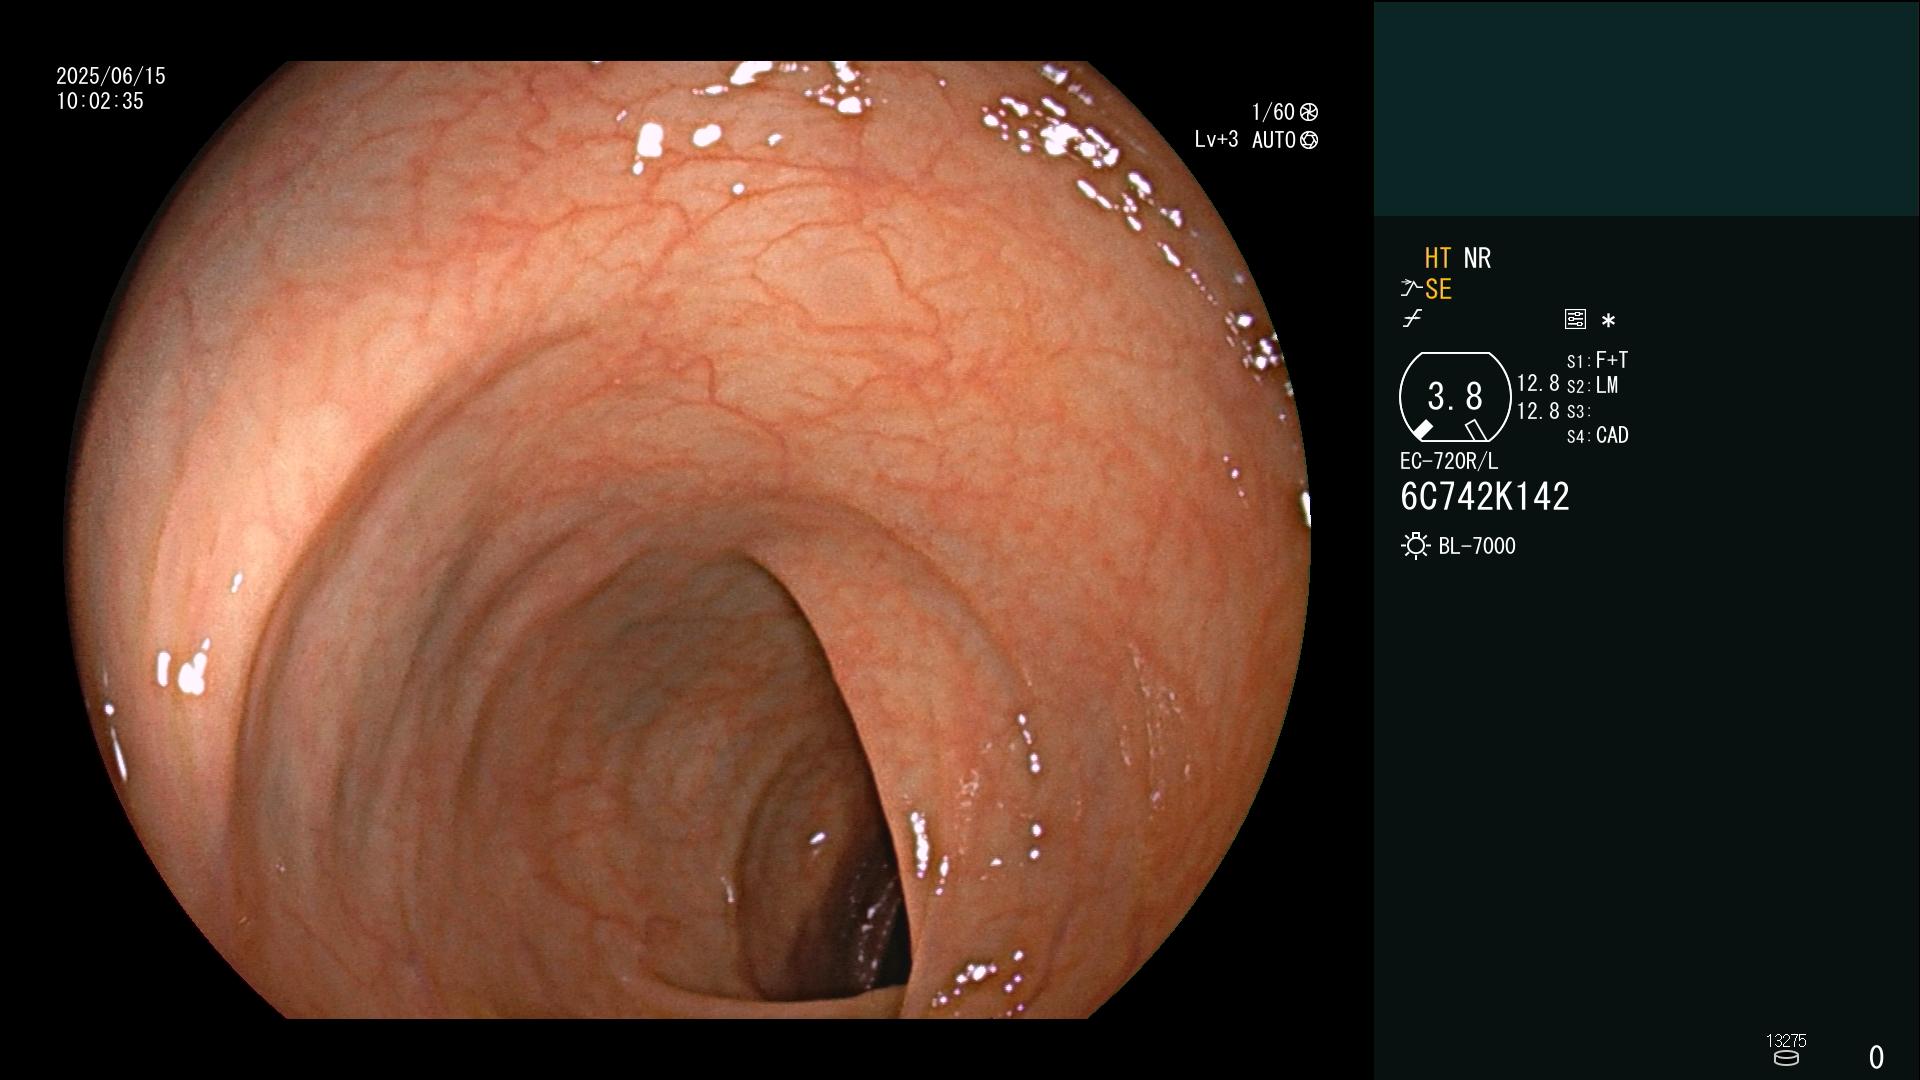
Task: Click the BL-7000 light source lamp icon
Action: (x=1416, y=546)
